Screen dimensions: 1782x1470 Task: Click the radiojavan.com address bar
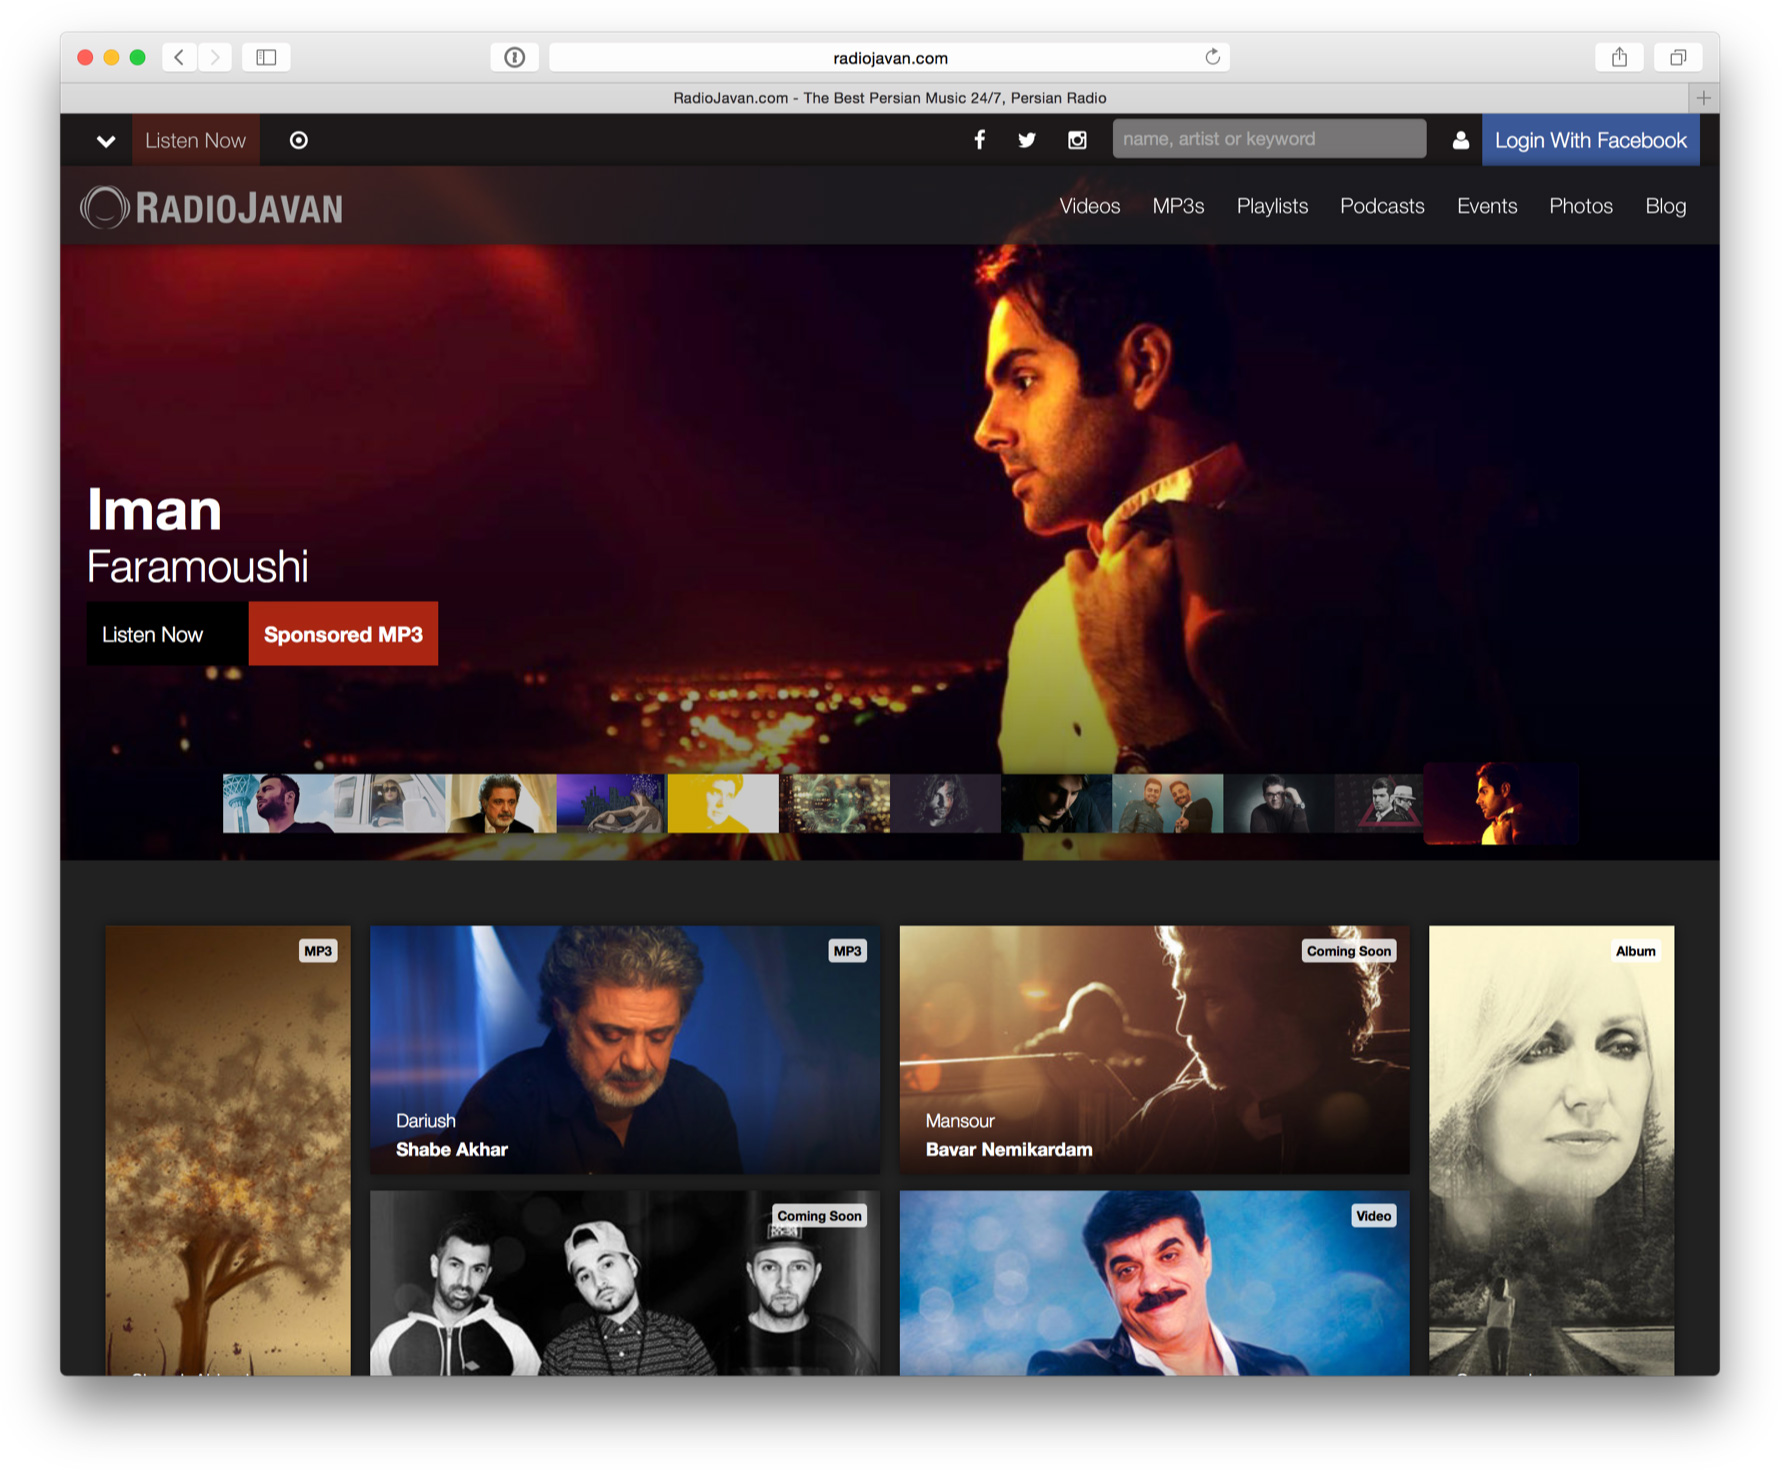click(x=889, y=57)
